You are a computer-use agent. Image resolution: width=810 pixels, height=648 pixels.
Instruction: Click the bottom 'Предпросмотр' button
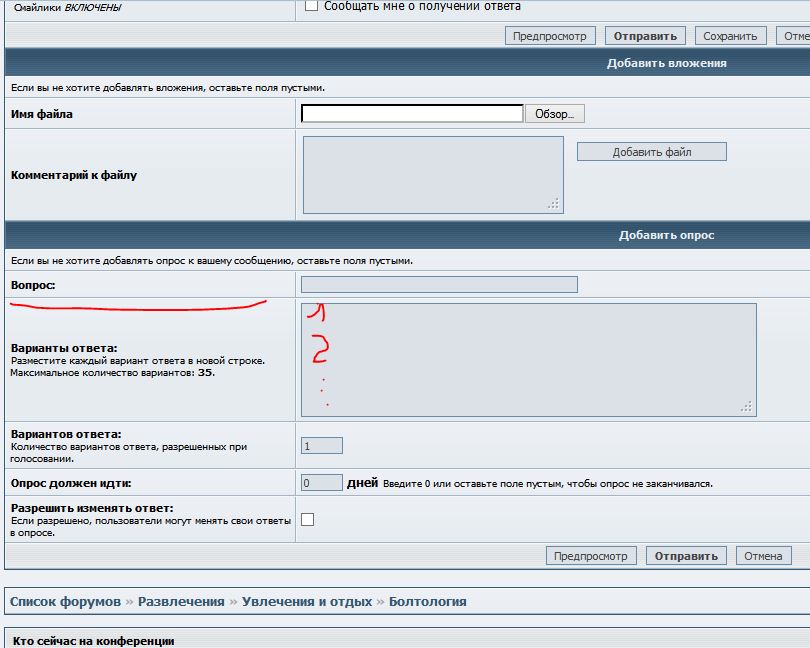tap(591, 556)
